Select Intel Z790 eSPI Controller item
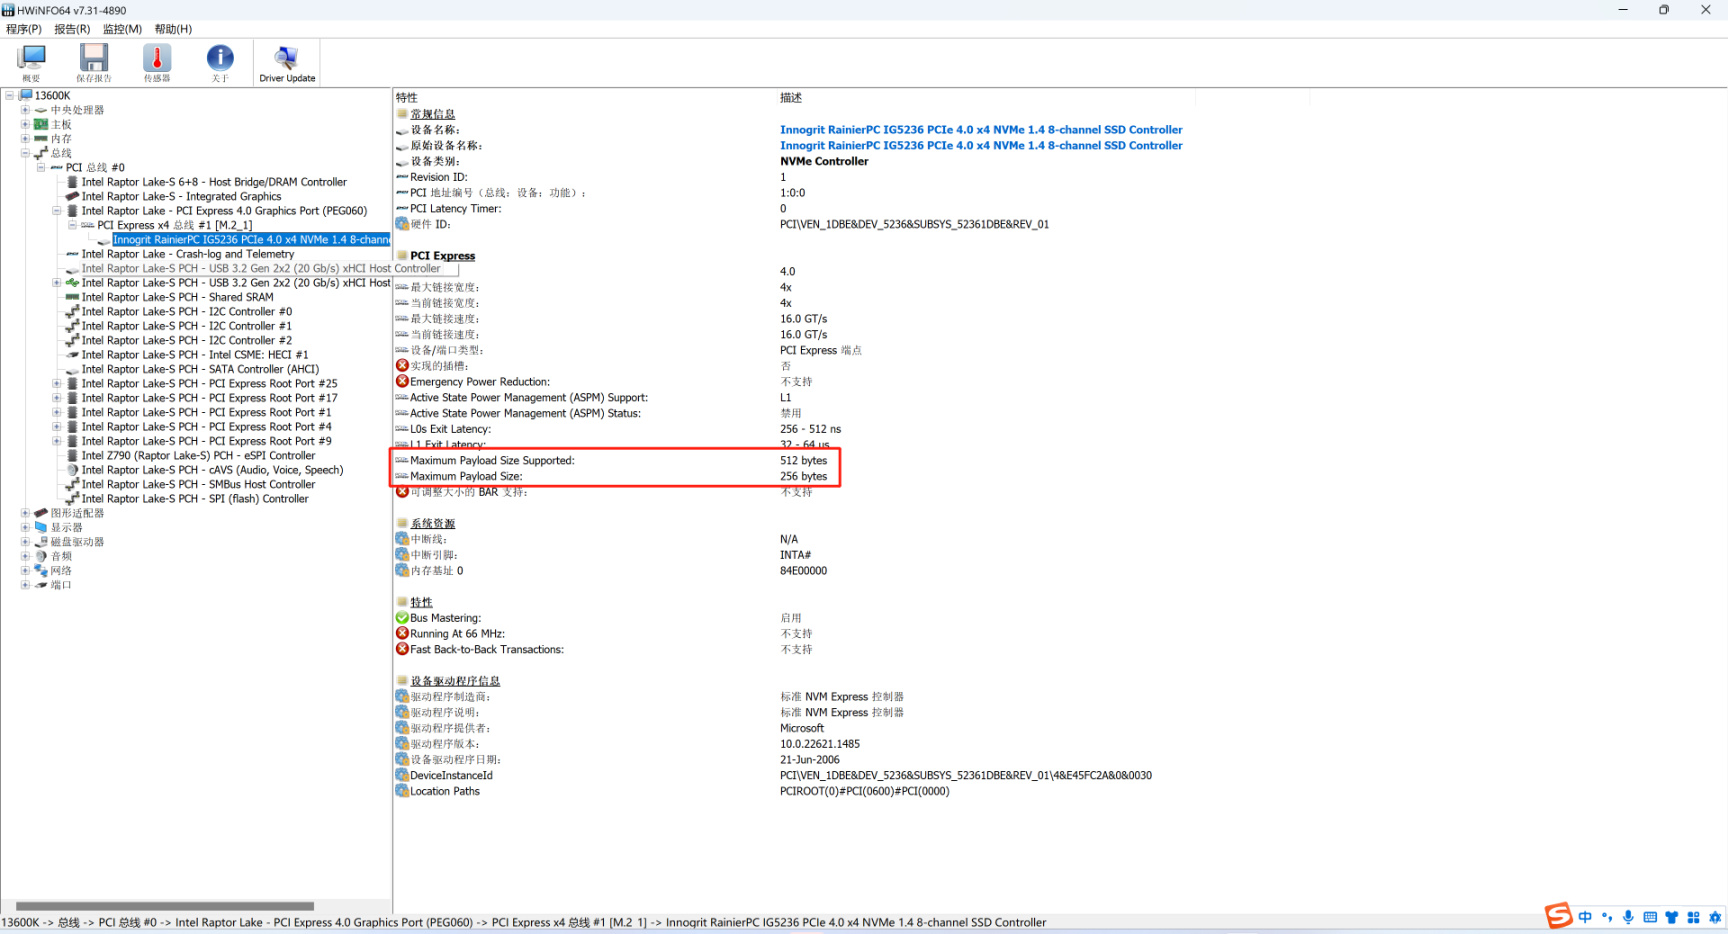Screen dimensions: 1728x934 [x=198, y=456]
